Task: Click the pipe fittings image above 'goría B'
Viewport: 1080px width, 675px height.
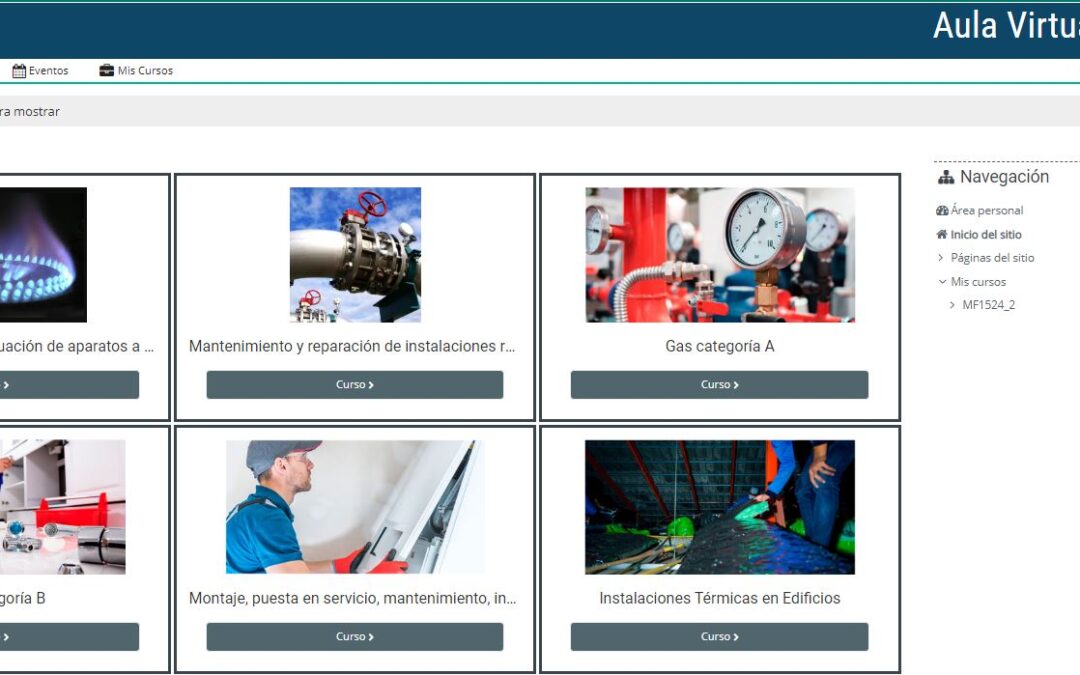Action: [63, 507]
